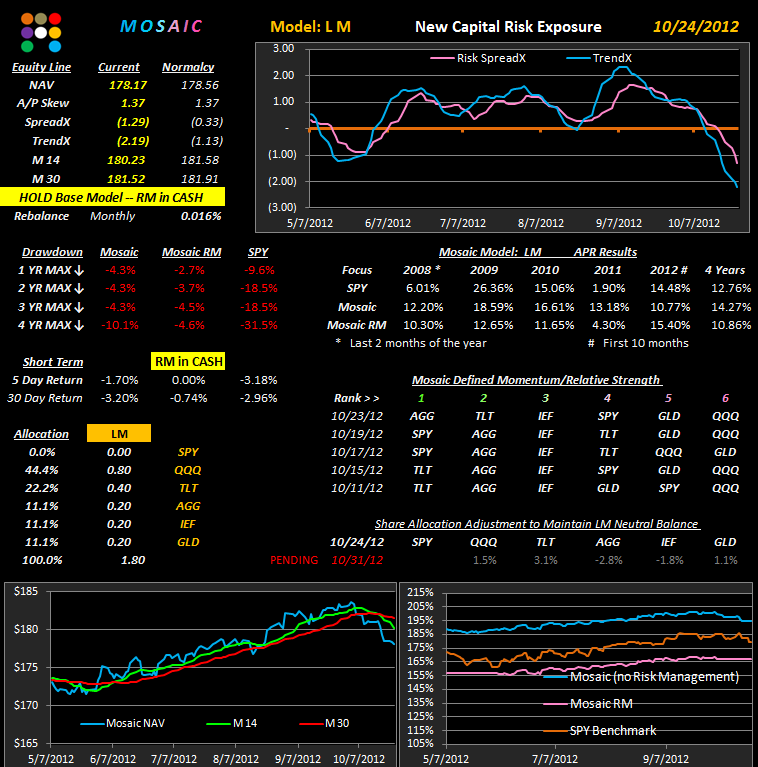Viewport: 758px width, 767px height.
Task: Click the red PENDING label
Action: click(x=294, y=561)
